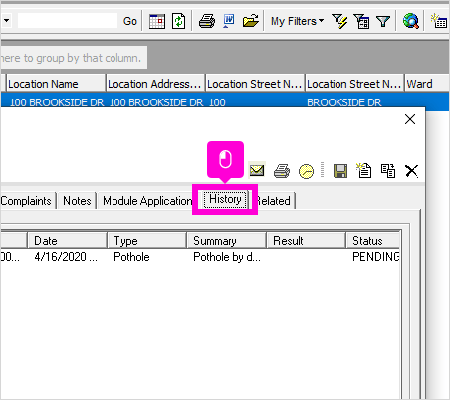Screen dimensions: 450x400
Task: Click the quick filter lightning icon
Action: pos(339,21)
